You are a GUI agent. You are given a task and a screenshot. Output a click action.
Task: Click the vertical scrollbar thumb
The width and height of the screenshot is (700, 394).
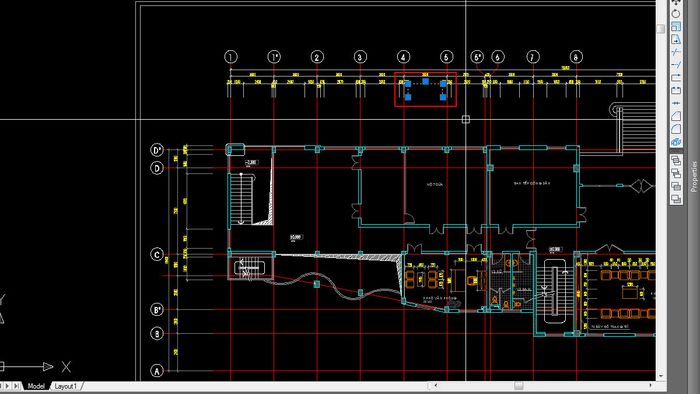pos(661,28)
